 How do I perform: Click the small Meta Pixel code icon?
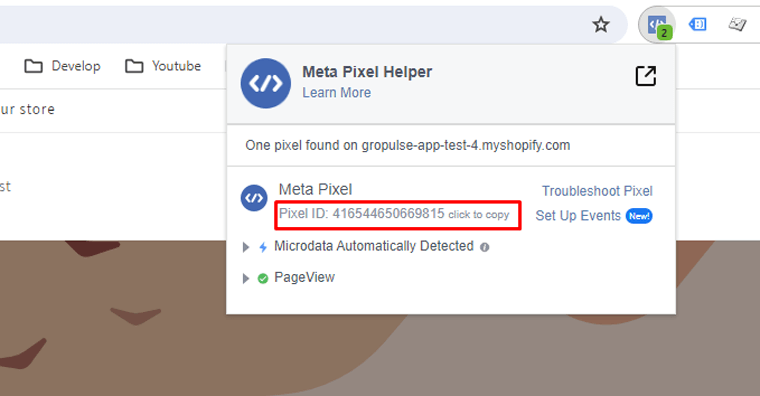click(x=254, y=198)
